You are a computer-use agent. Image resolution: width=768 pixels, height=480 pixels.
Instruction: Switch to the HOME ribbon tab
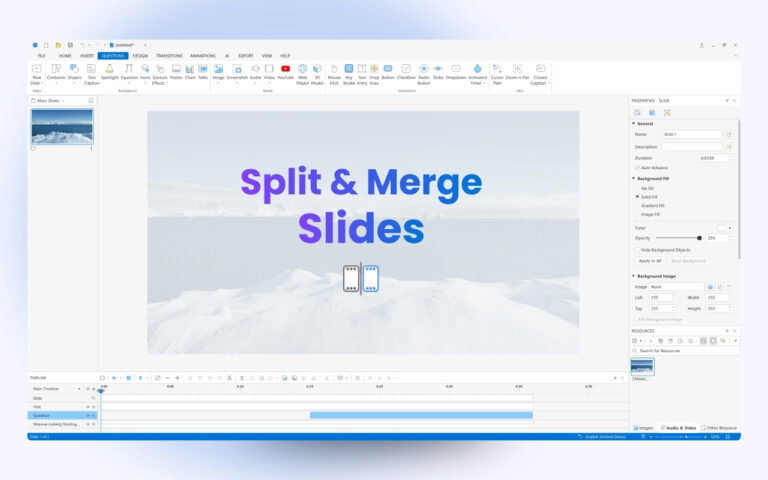65,56
